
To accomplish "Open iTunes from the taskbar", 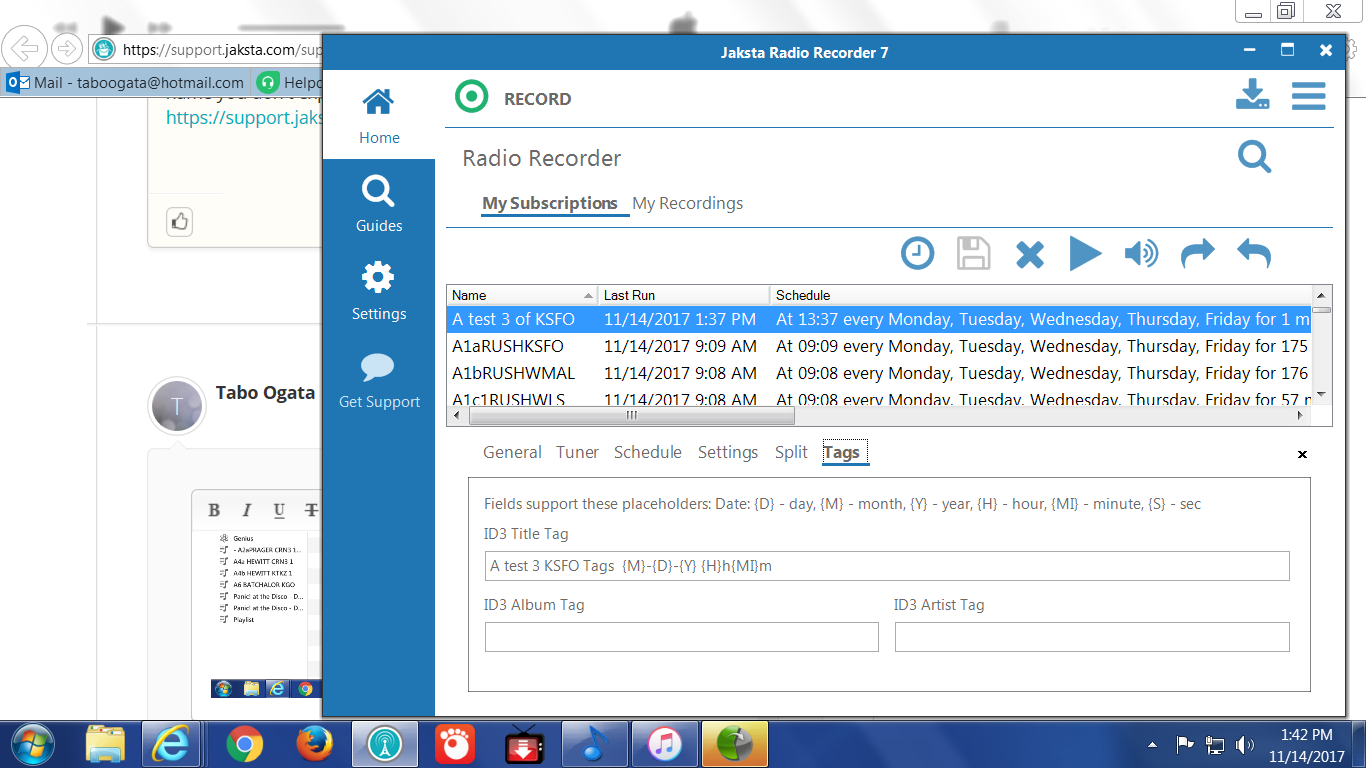I will pos(664,744).
